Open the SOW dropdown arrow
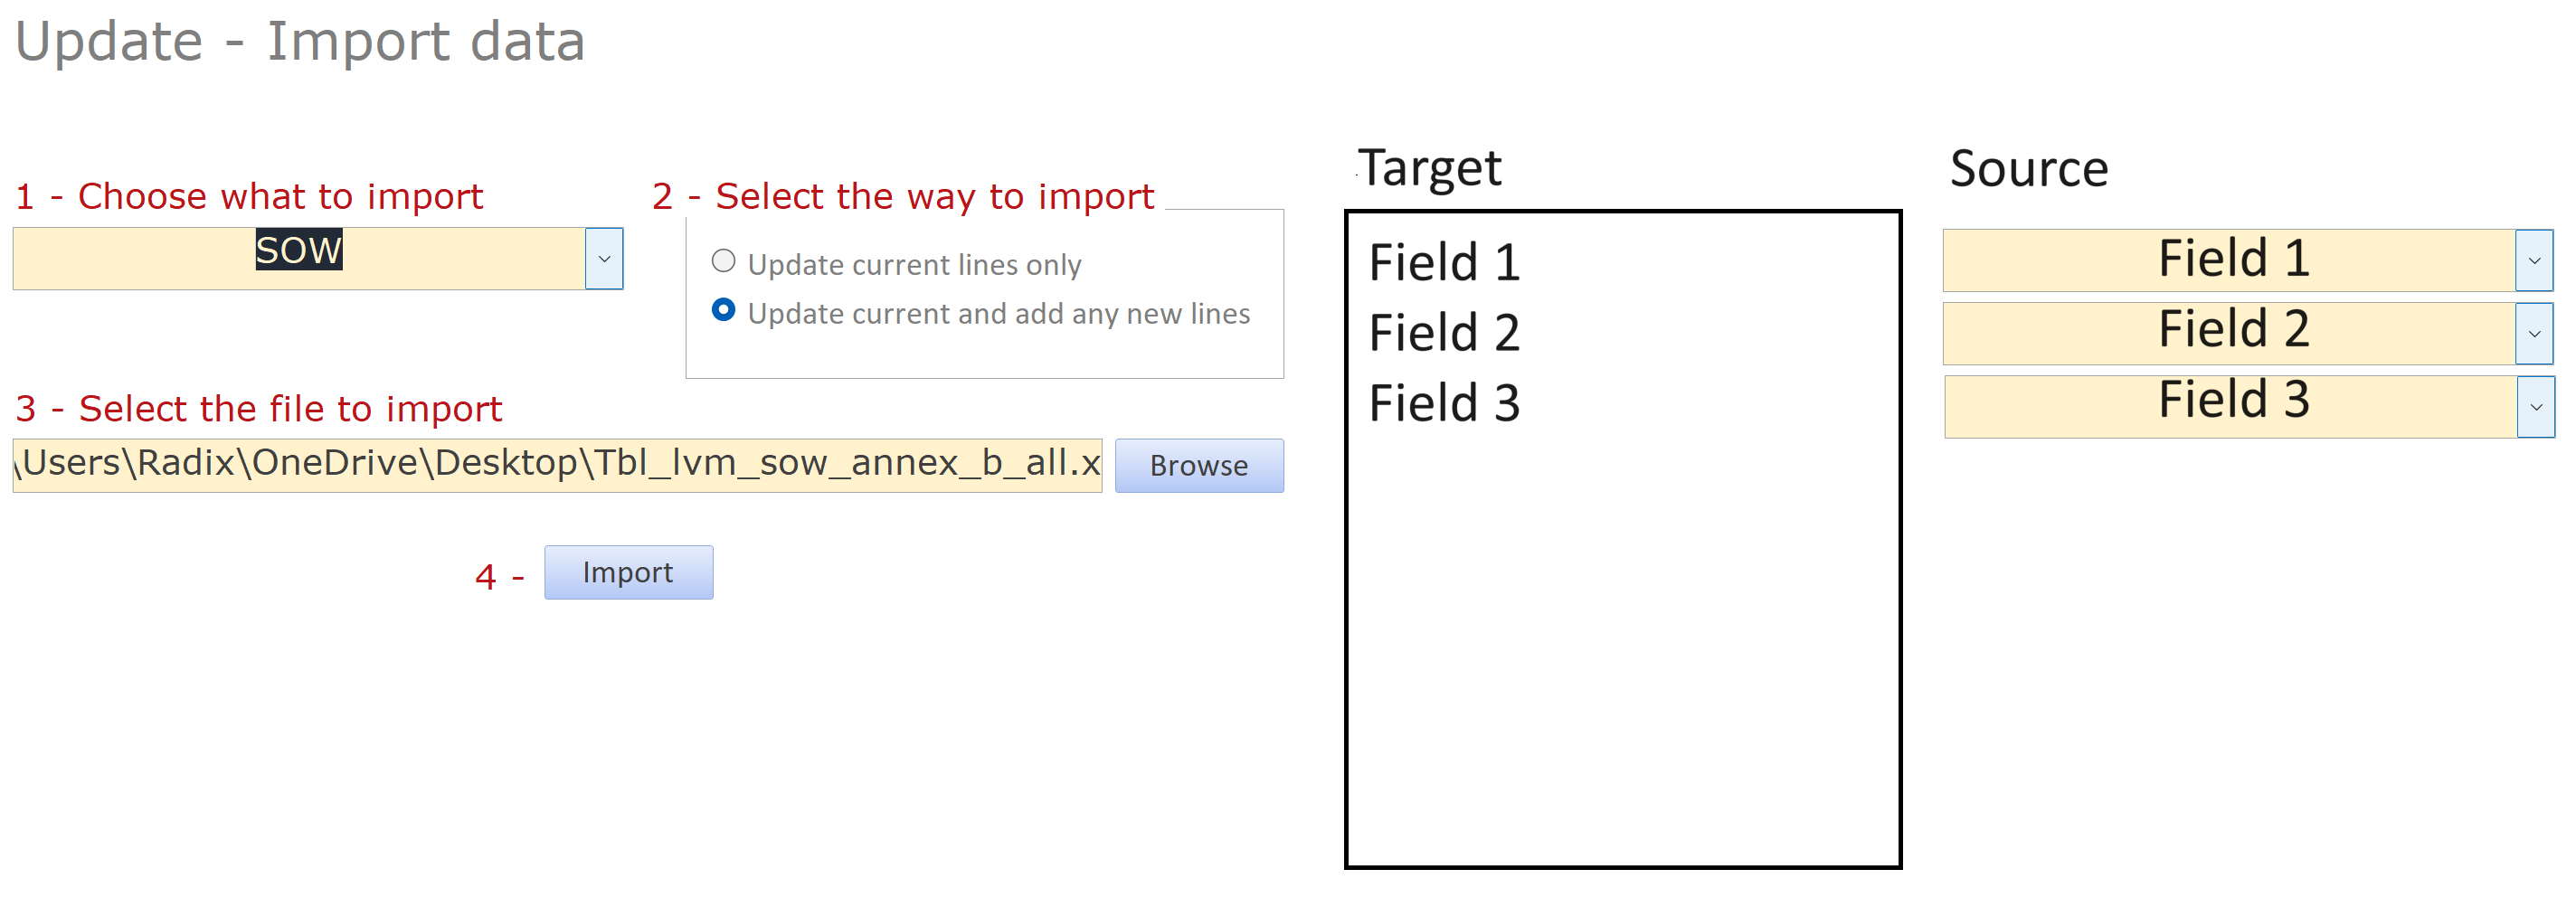Screen dimensions: 2576x907 pos(604,259)
